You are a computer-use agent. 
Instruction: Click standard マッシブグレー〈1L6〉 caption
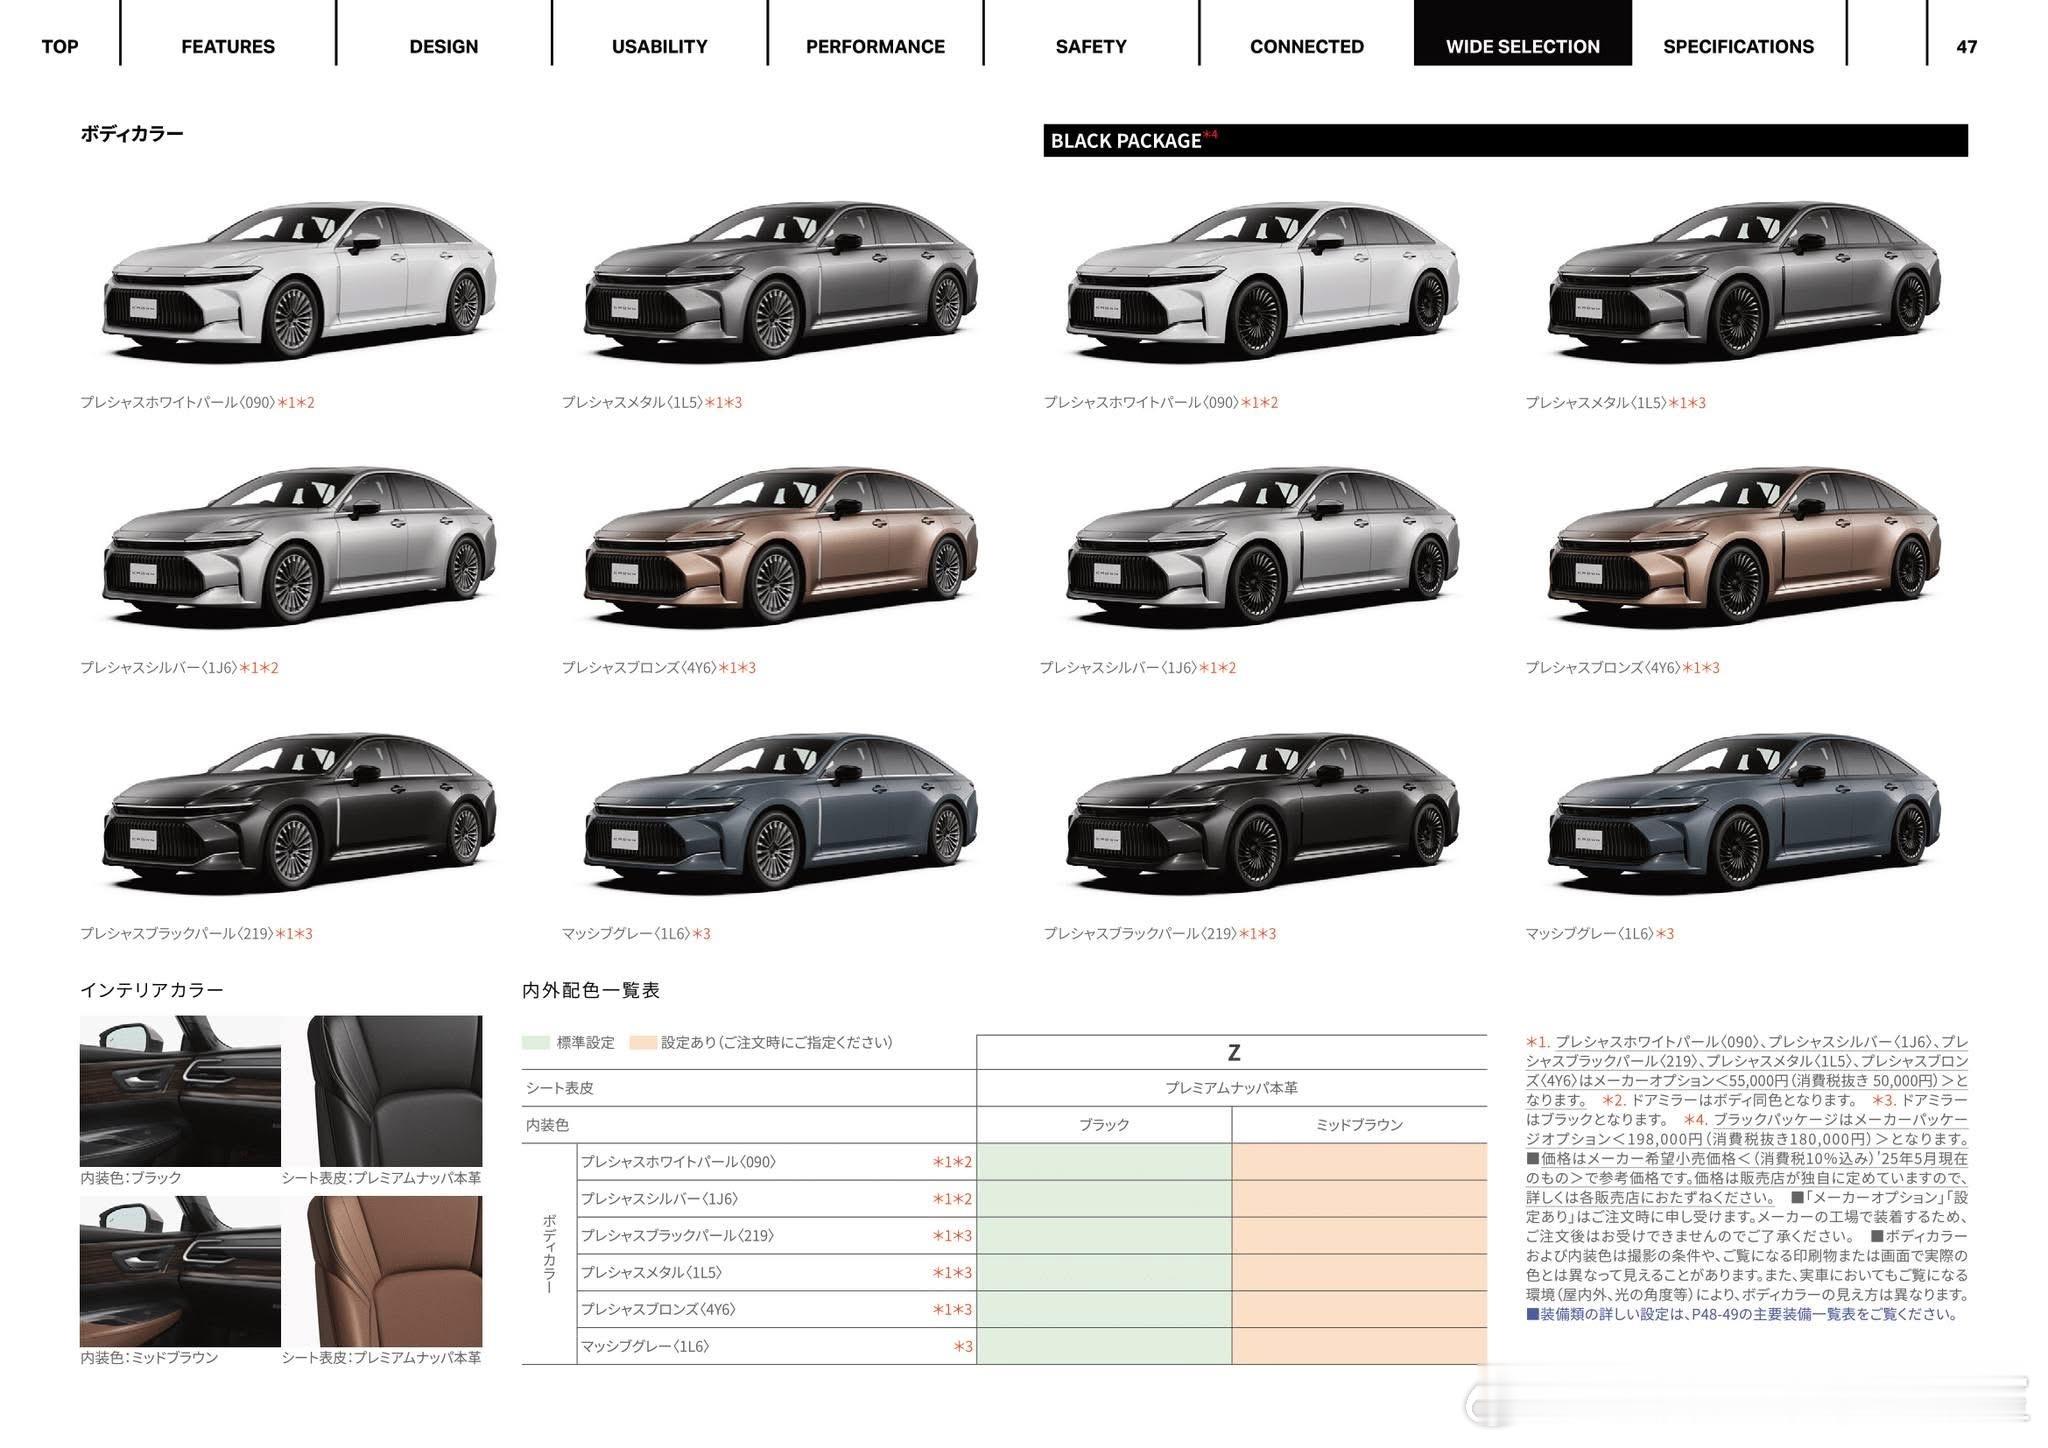tap(636, 933)
